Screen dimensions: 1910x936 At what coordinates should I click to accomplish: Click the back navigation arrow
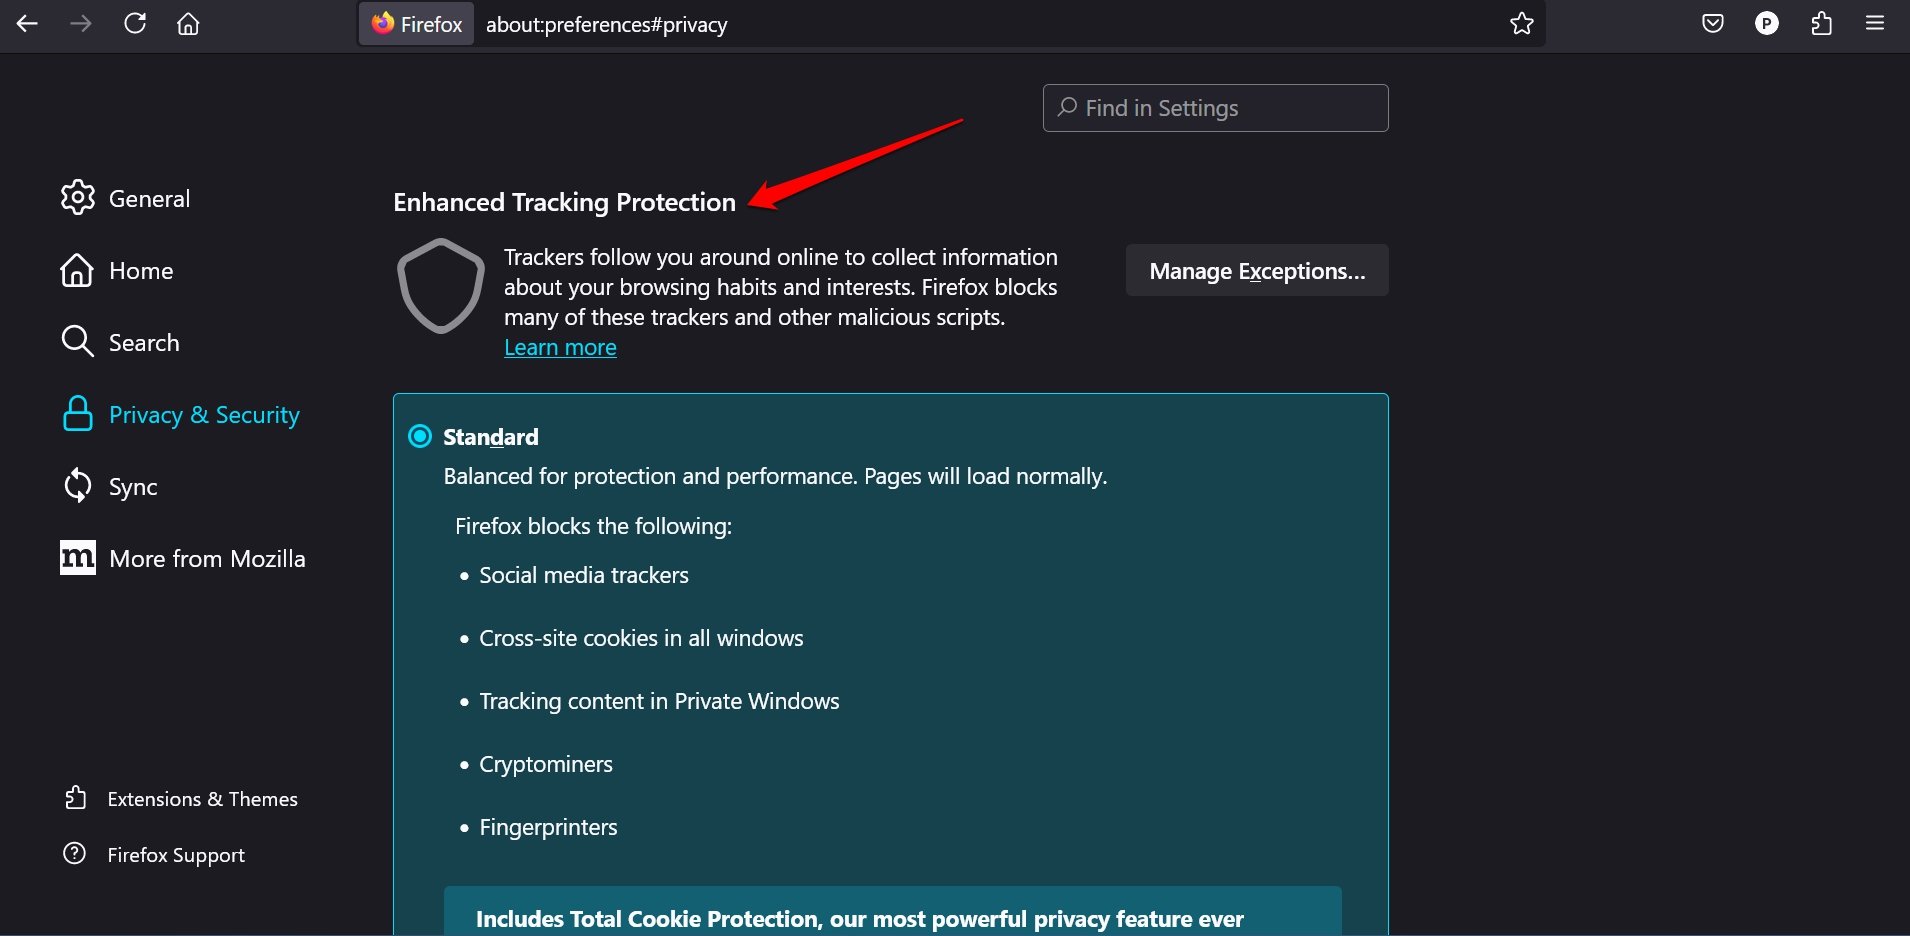pyautogui.click(x=27, y=24)
